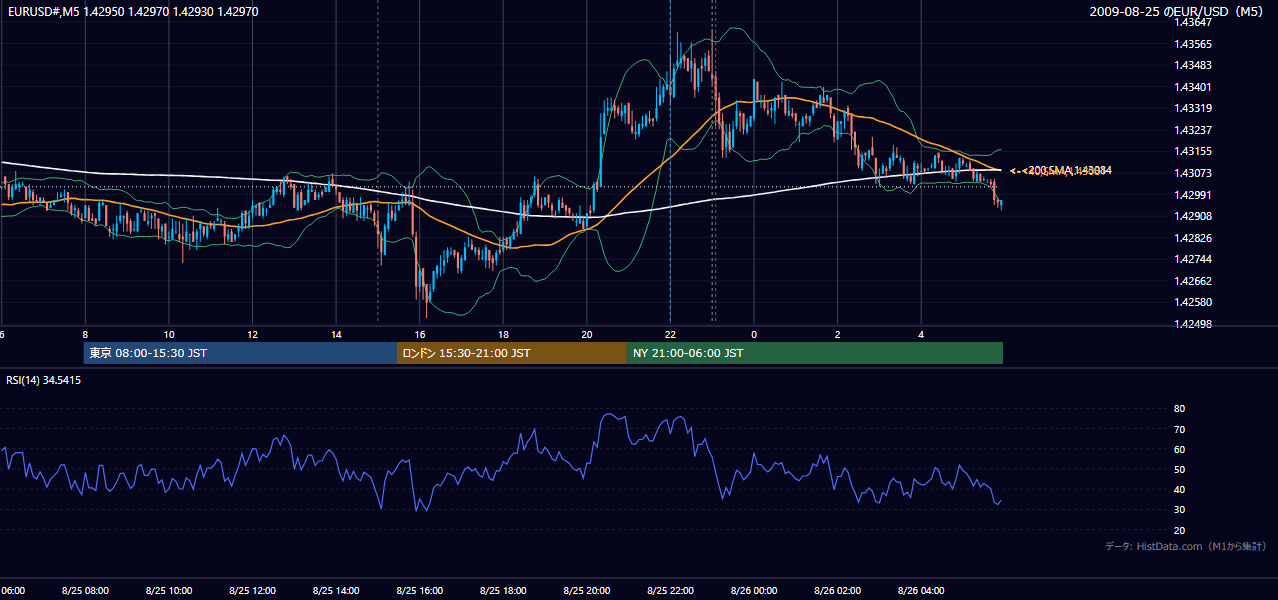Click price axis label 1.43483

tap(1193, 65)
